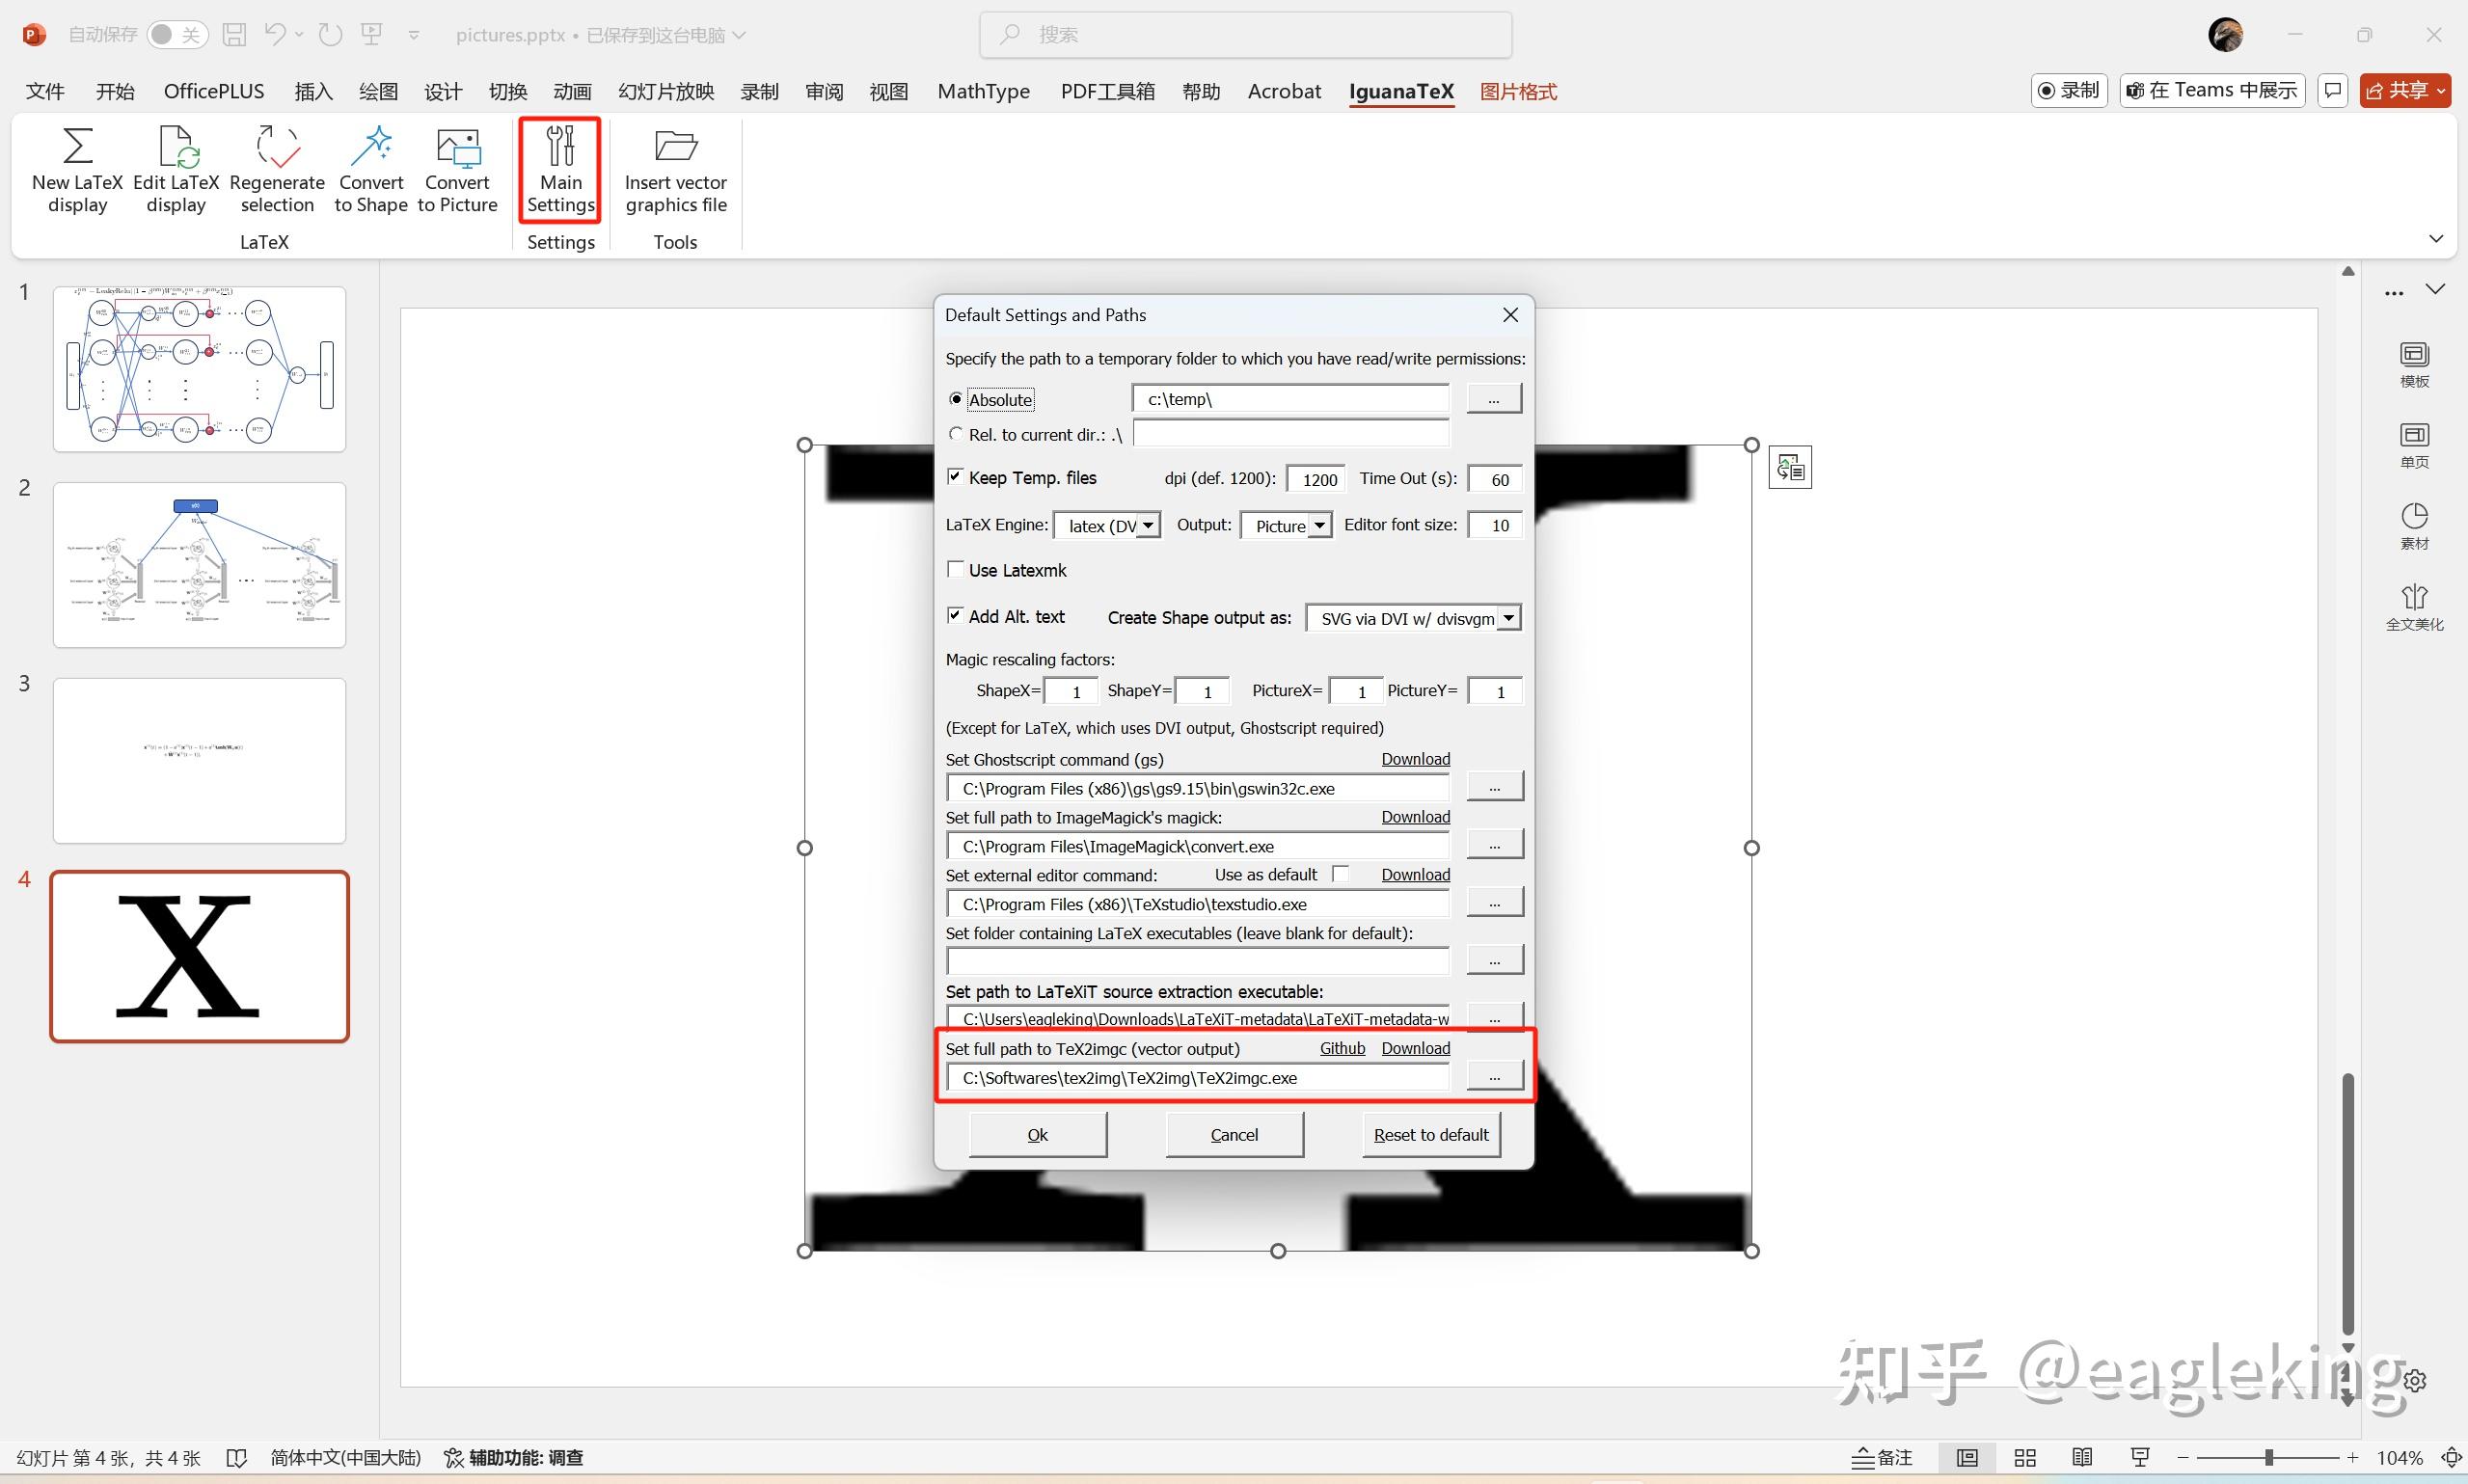Open the 幻灯片放映 ribbon tab

coord(665,91)
